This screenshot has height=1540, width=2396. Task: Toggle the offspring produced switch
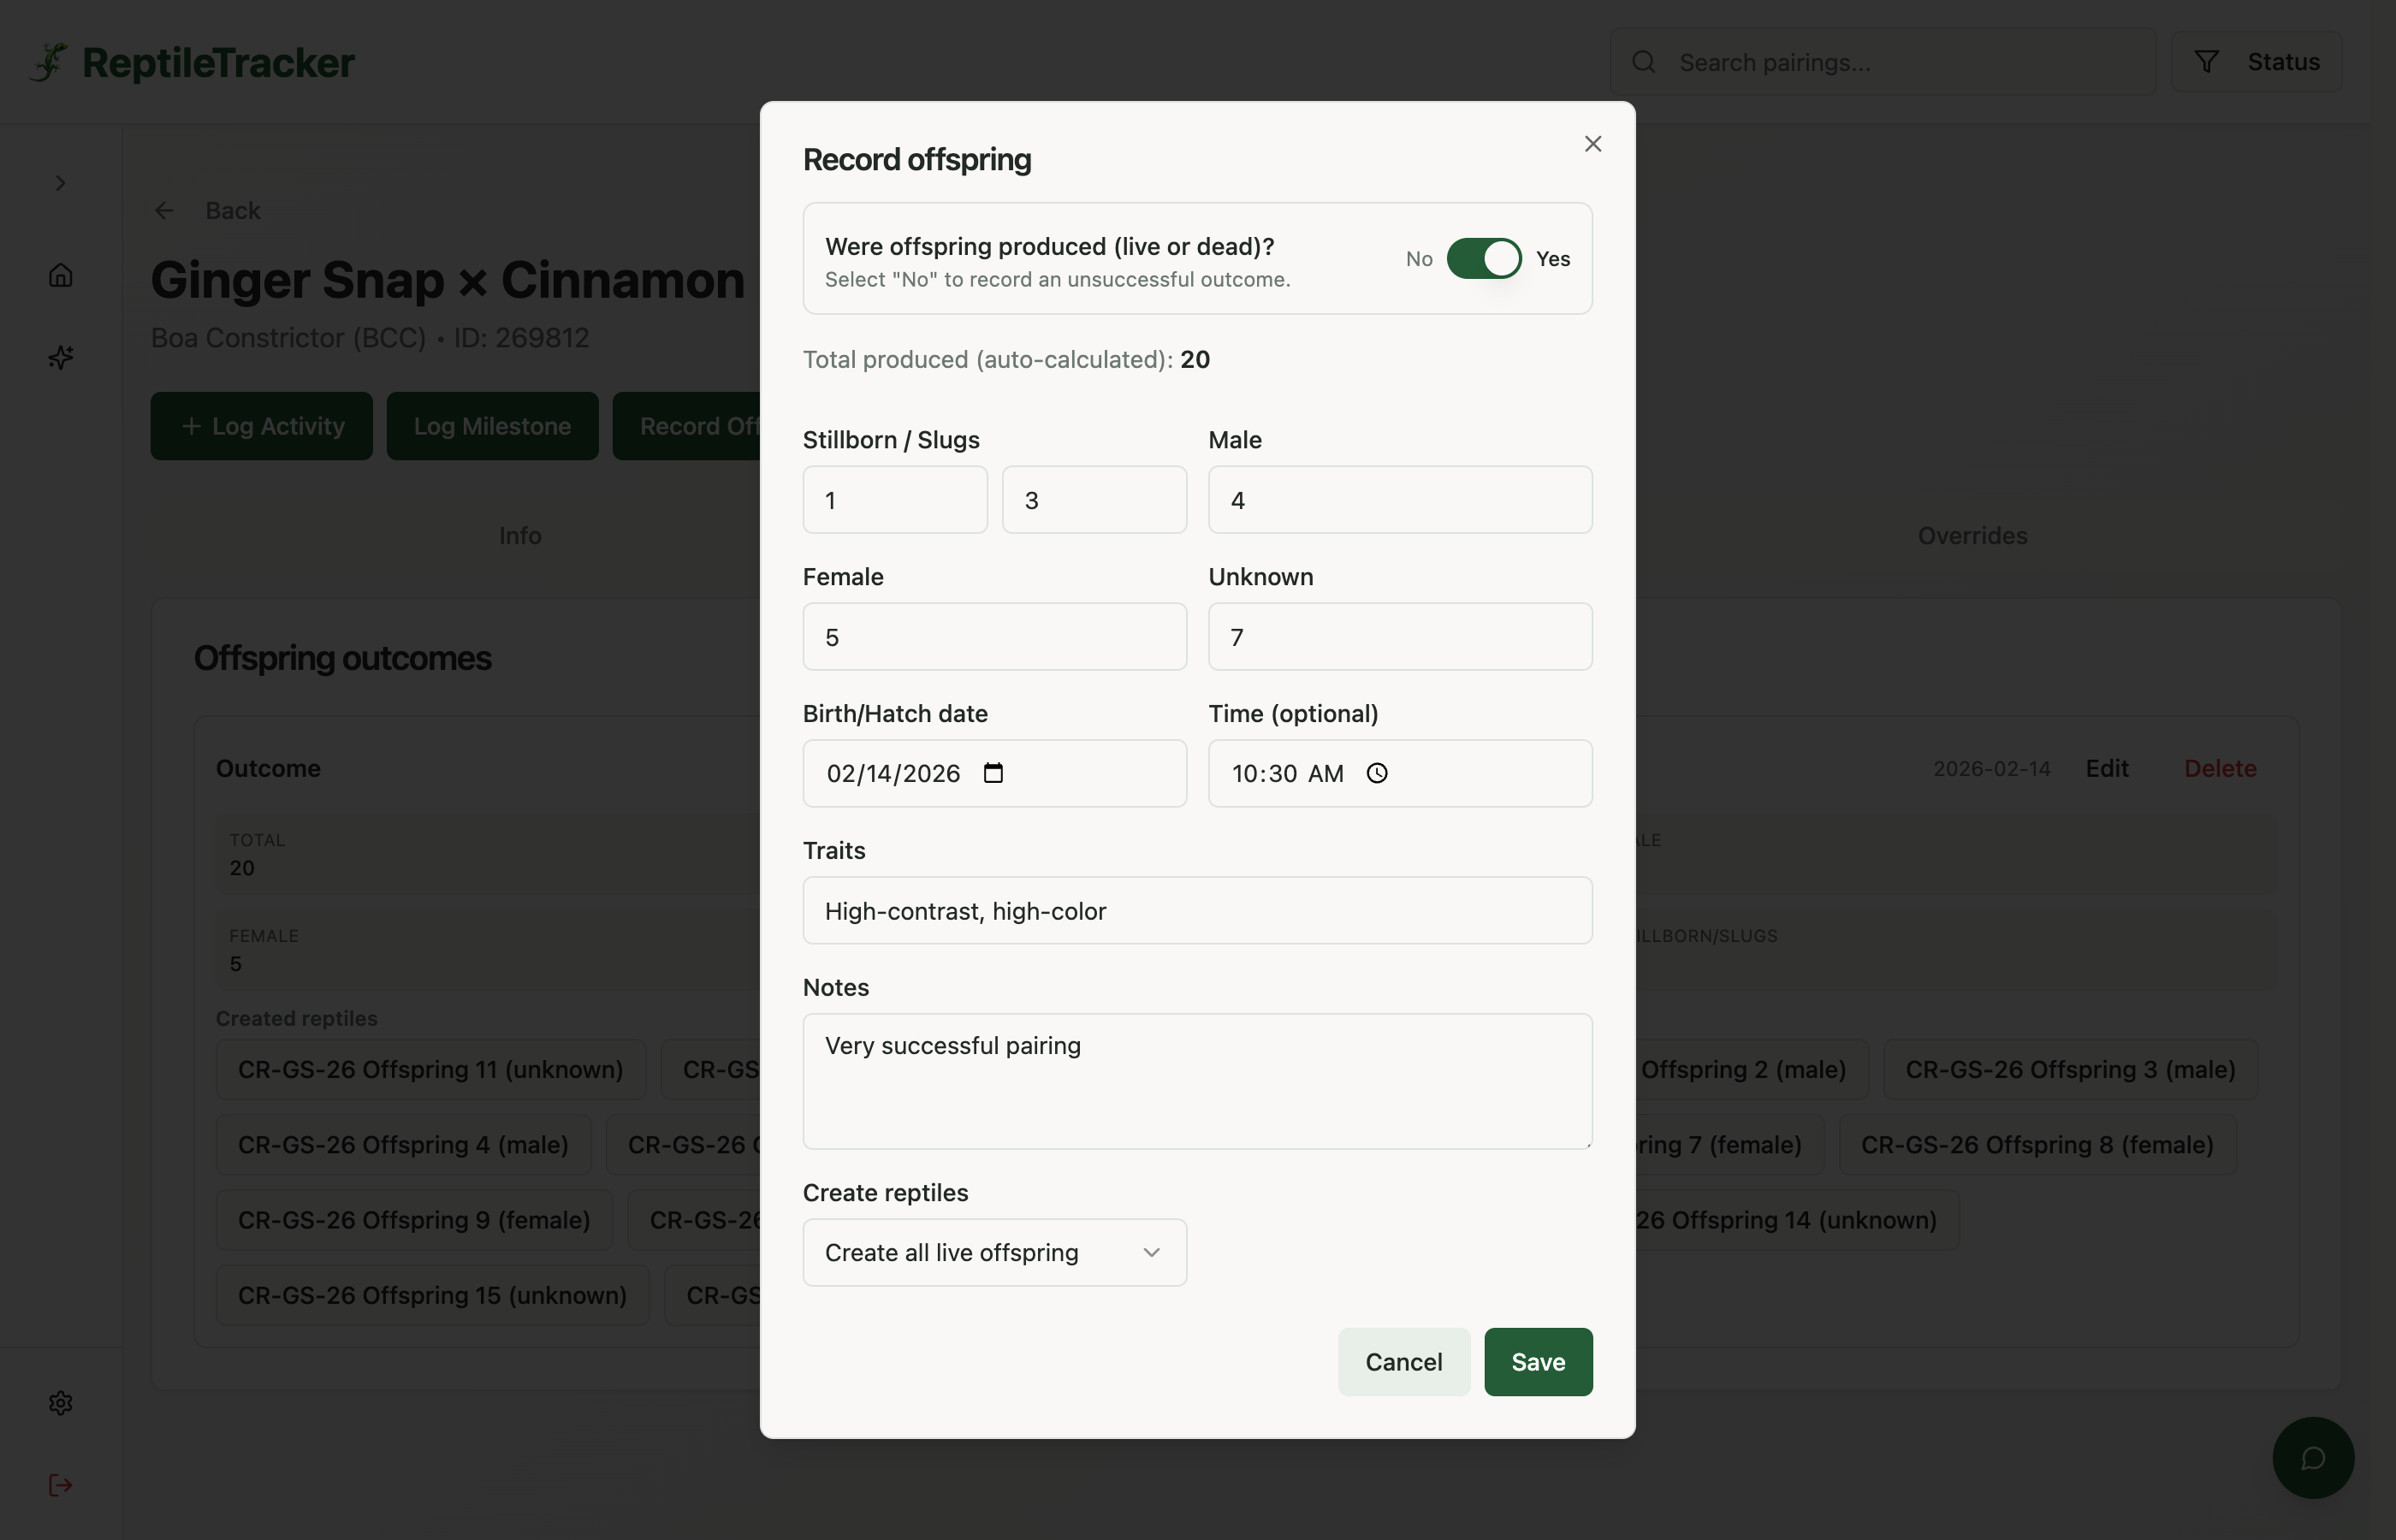coord(1484,259)
